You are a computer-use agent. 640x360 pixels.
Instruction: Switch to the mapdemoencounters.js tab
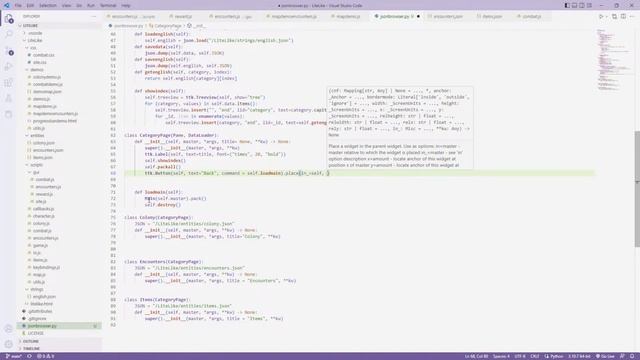pos(294,16)
